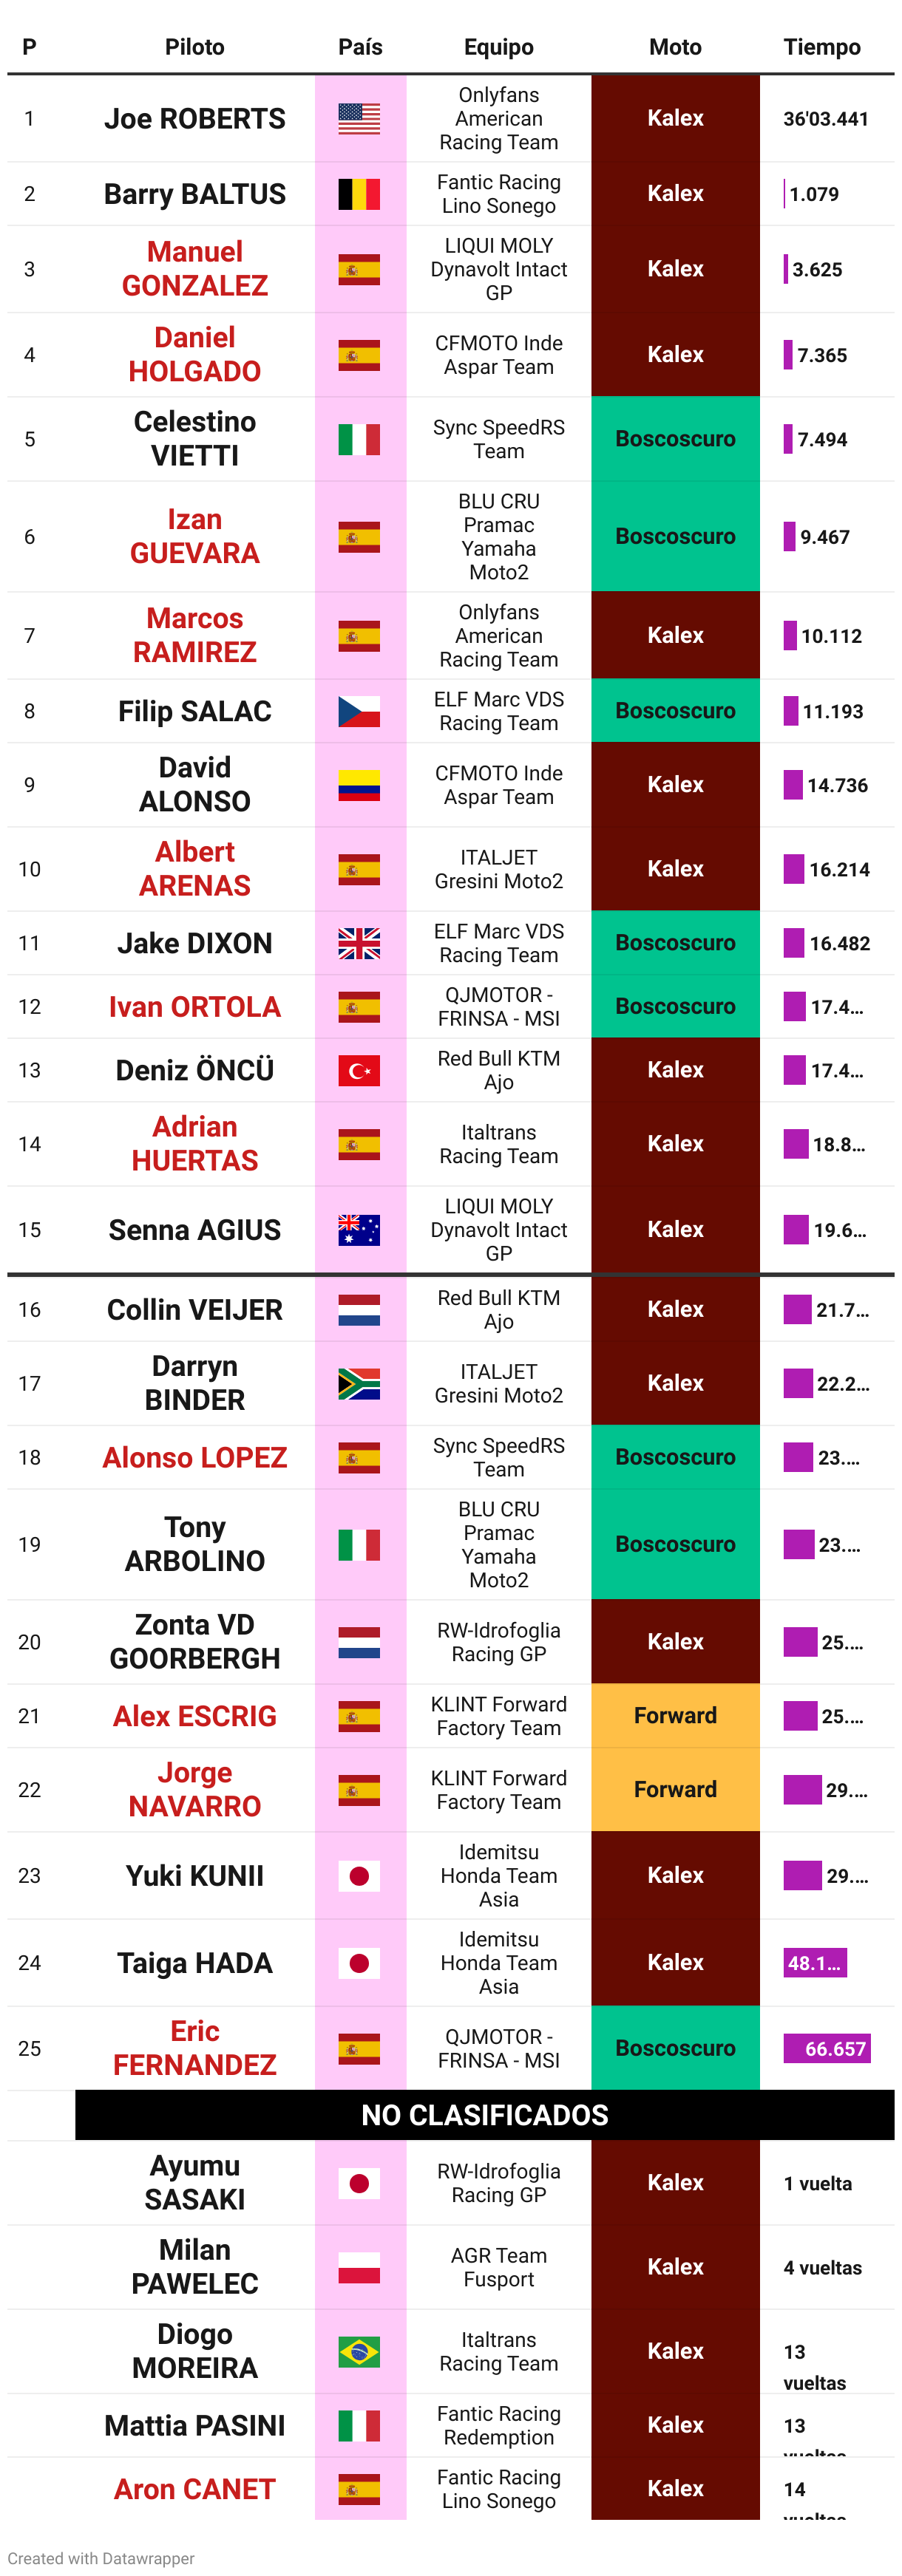
Task: Click the Kalex cell for Joe Roberts
Action: click(x=675, y=118)
